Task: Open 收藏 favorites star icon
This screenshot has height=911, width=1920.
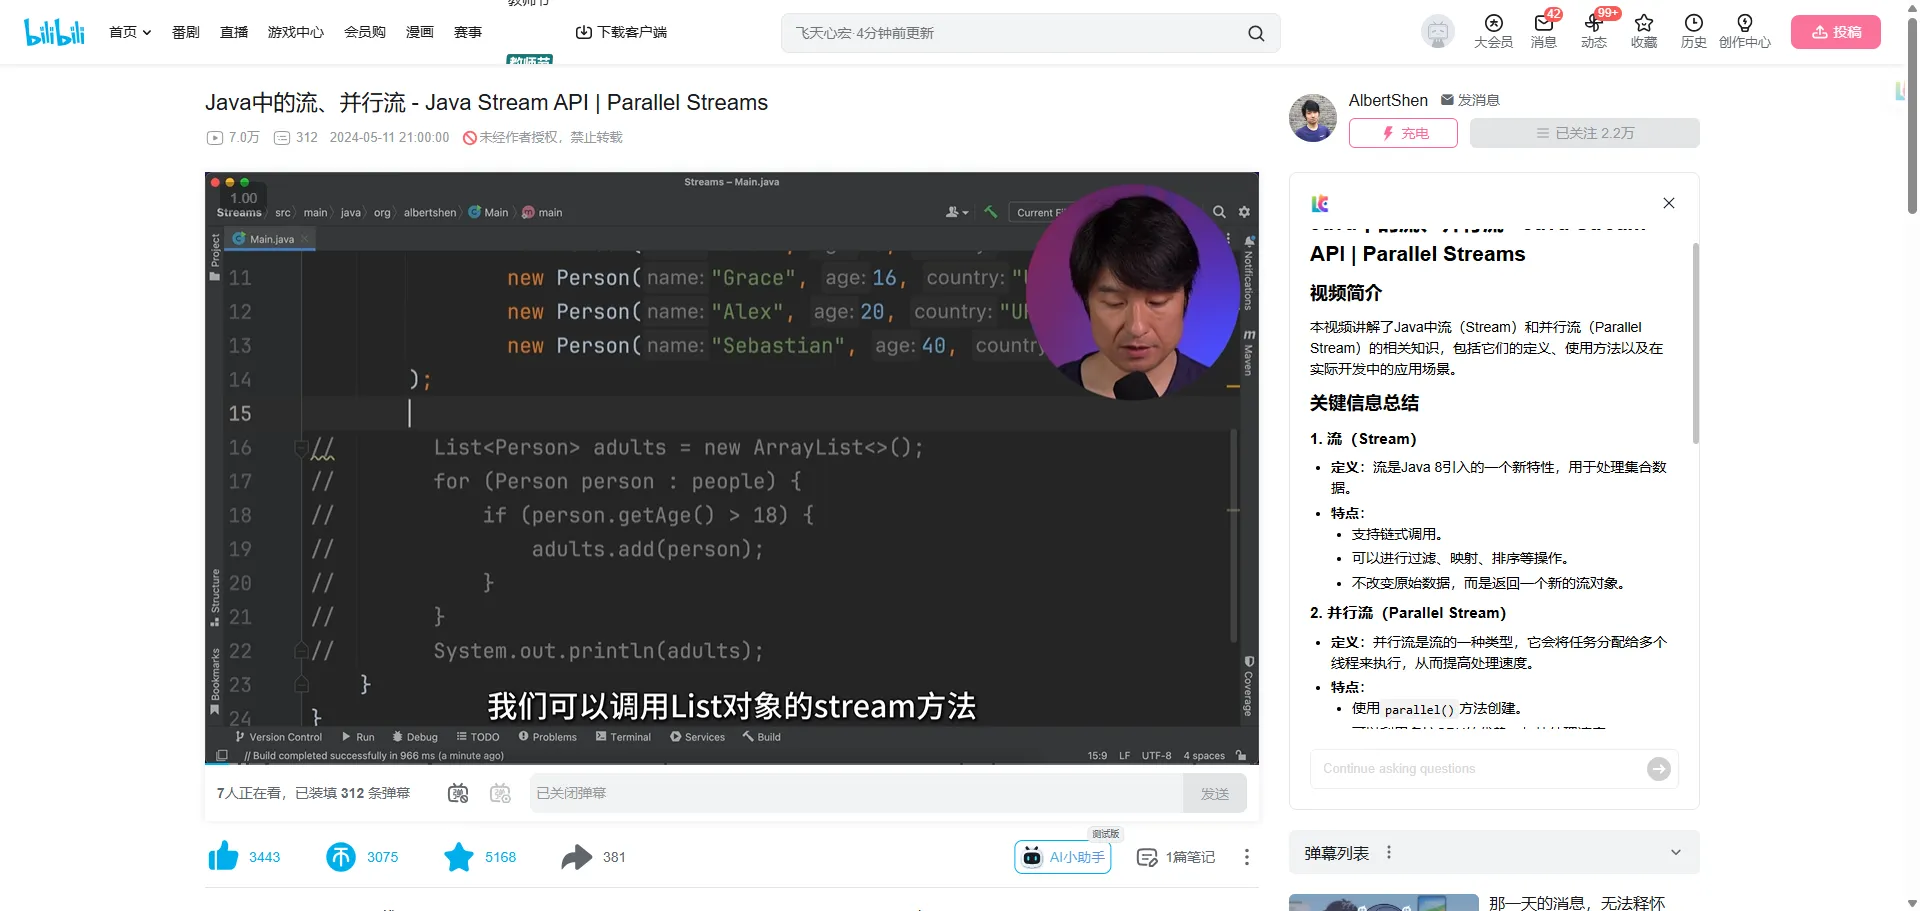Action: 1643,31
